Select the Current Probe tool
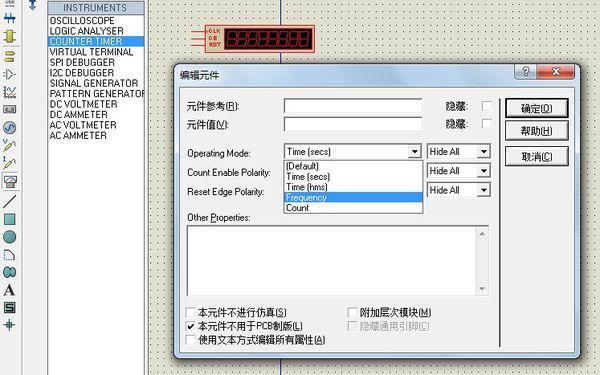Viewport: 600px width, 375px height. coord(9,163)
